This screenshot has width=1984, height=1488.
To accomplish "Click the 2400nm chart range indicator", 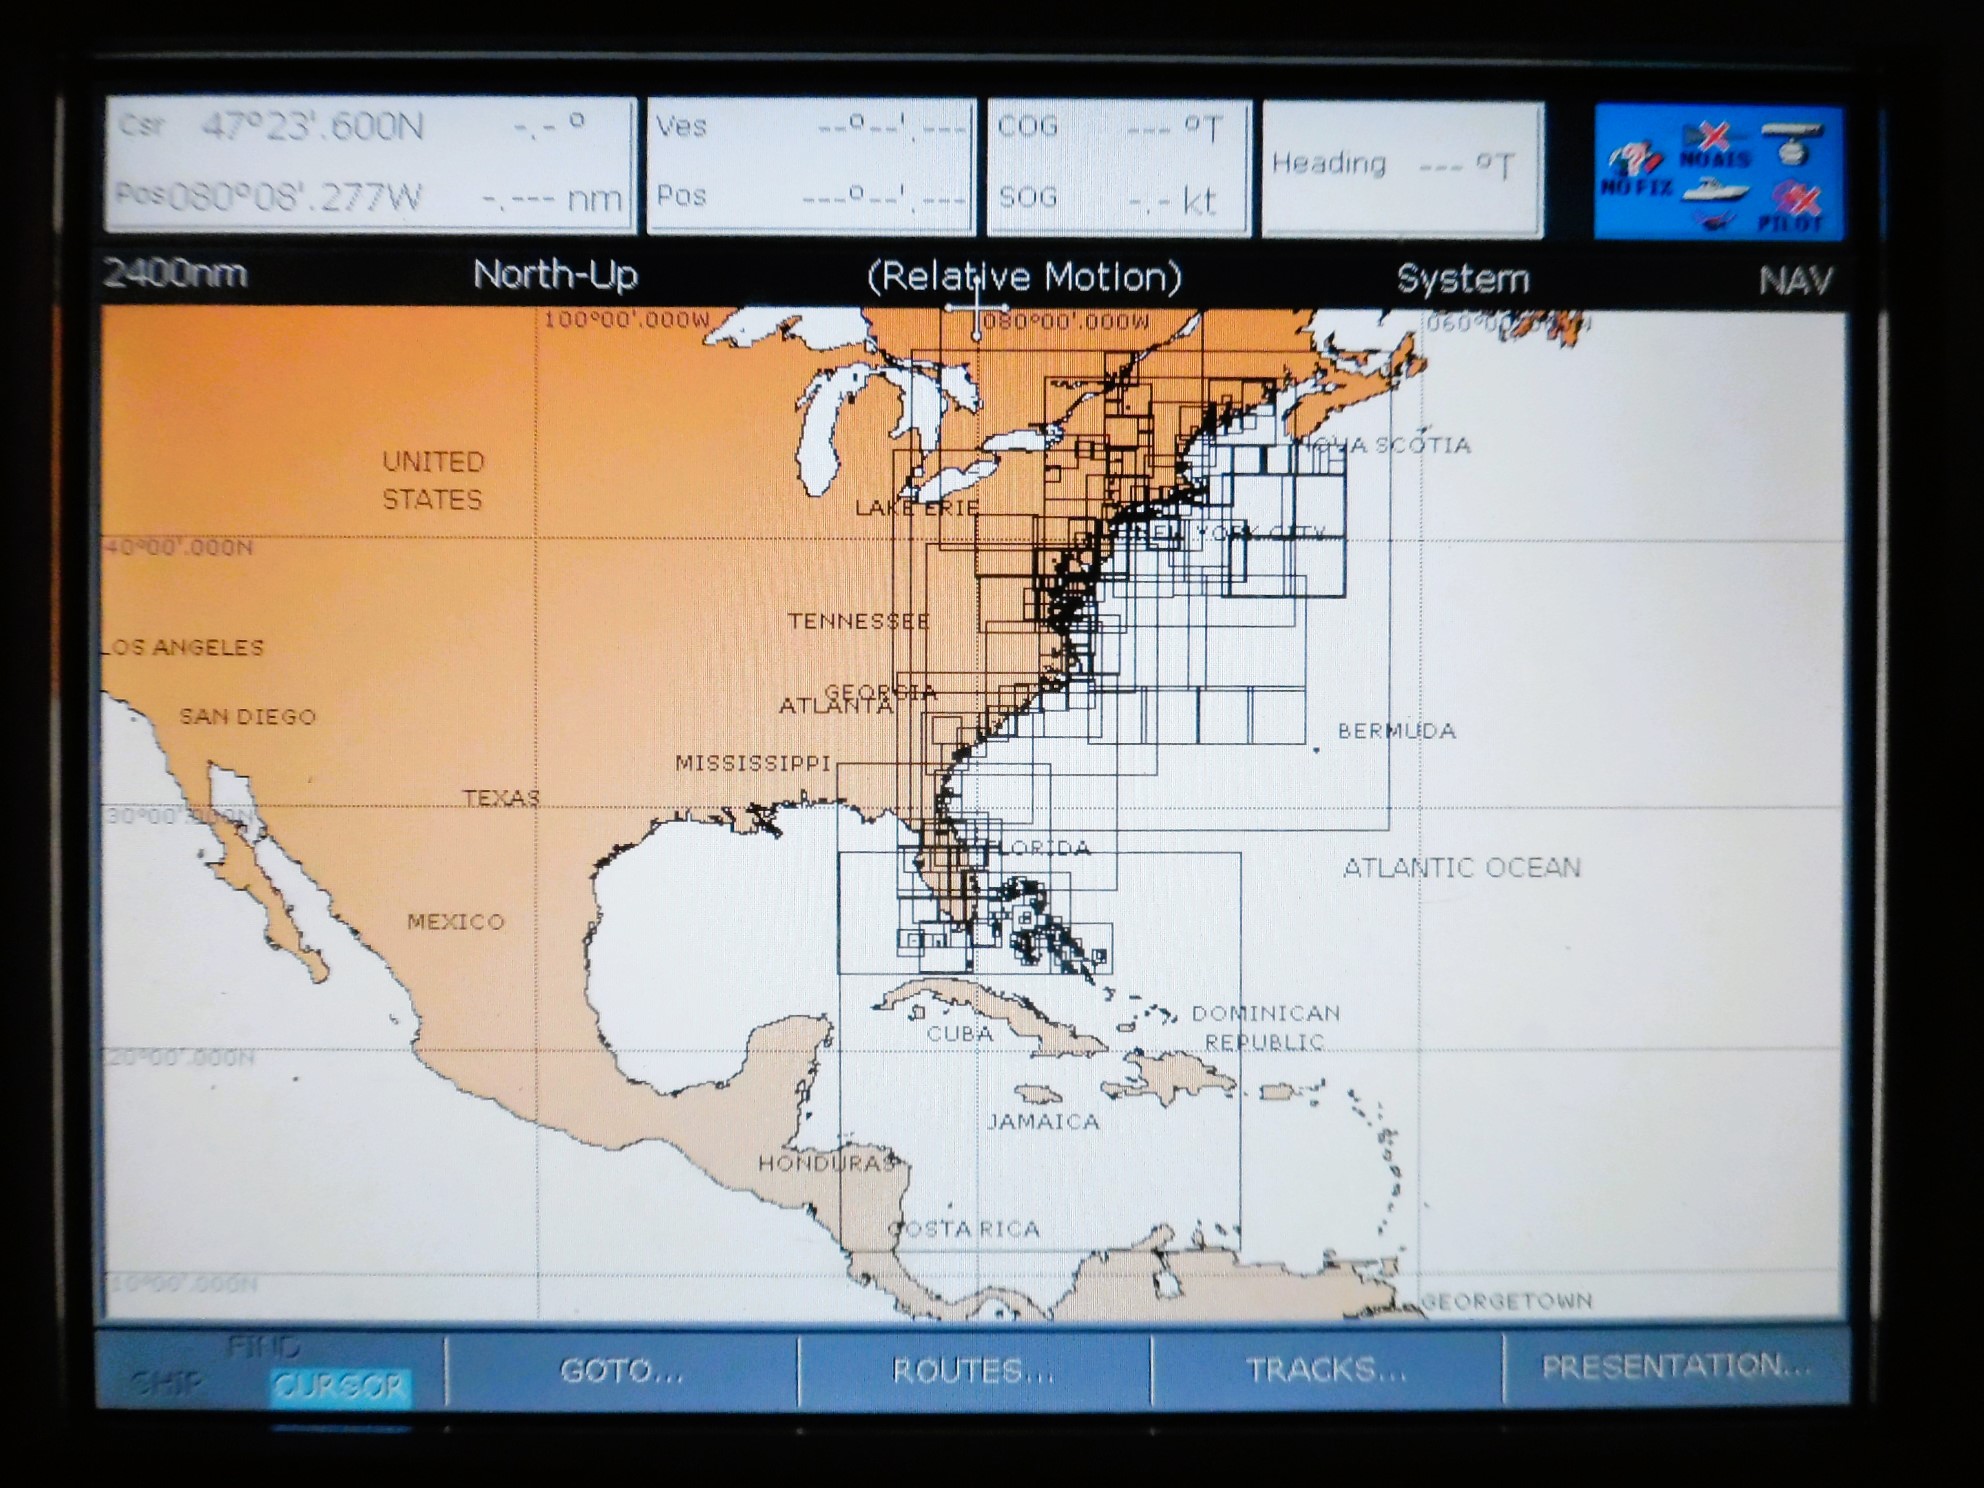I will (176, 273).
